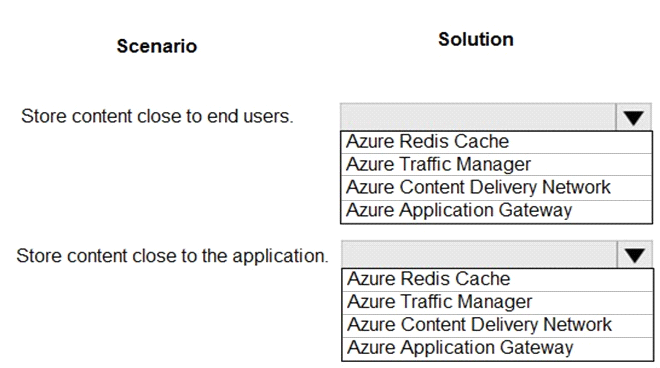660x368 pixels.
Task: Click the 'Store content close to end users' text
Action: [157, 116]
